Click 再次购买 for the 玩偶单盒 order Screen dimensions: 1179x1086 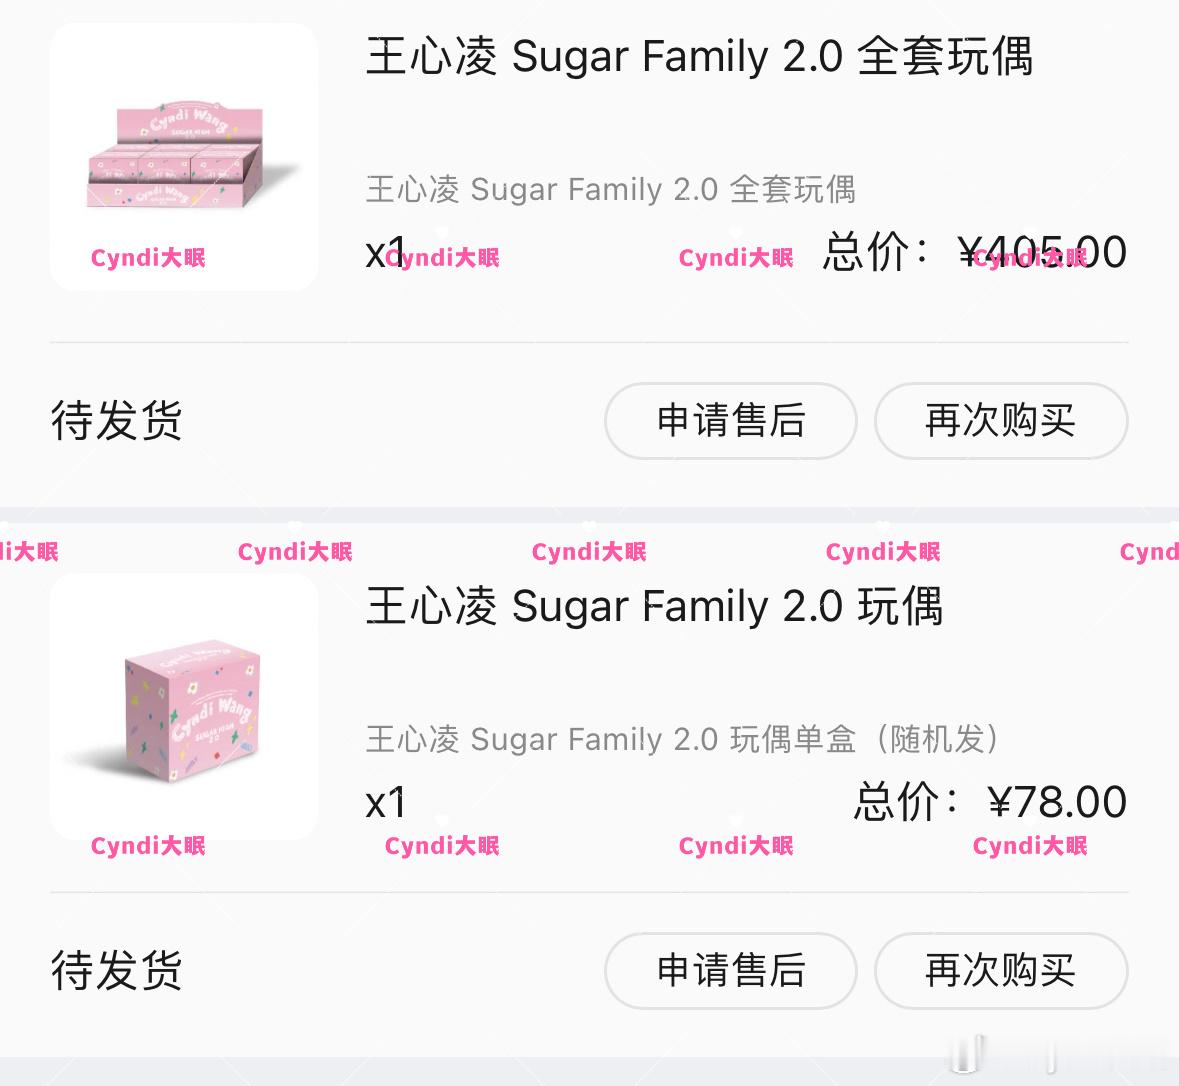pyautogui.click(x=1000, y=970)
